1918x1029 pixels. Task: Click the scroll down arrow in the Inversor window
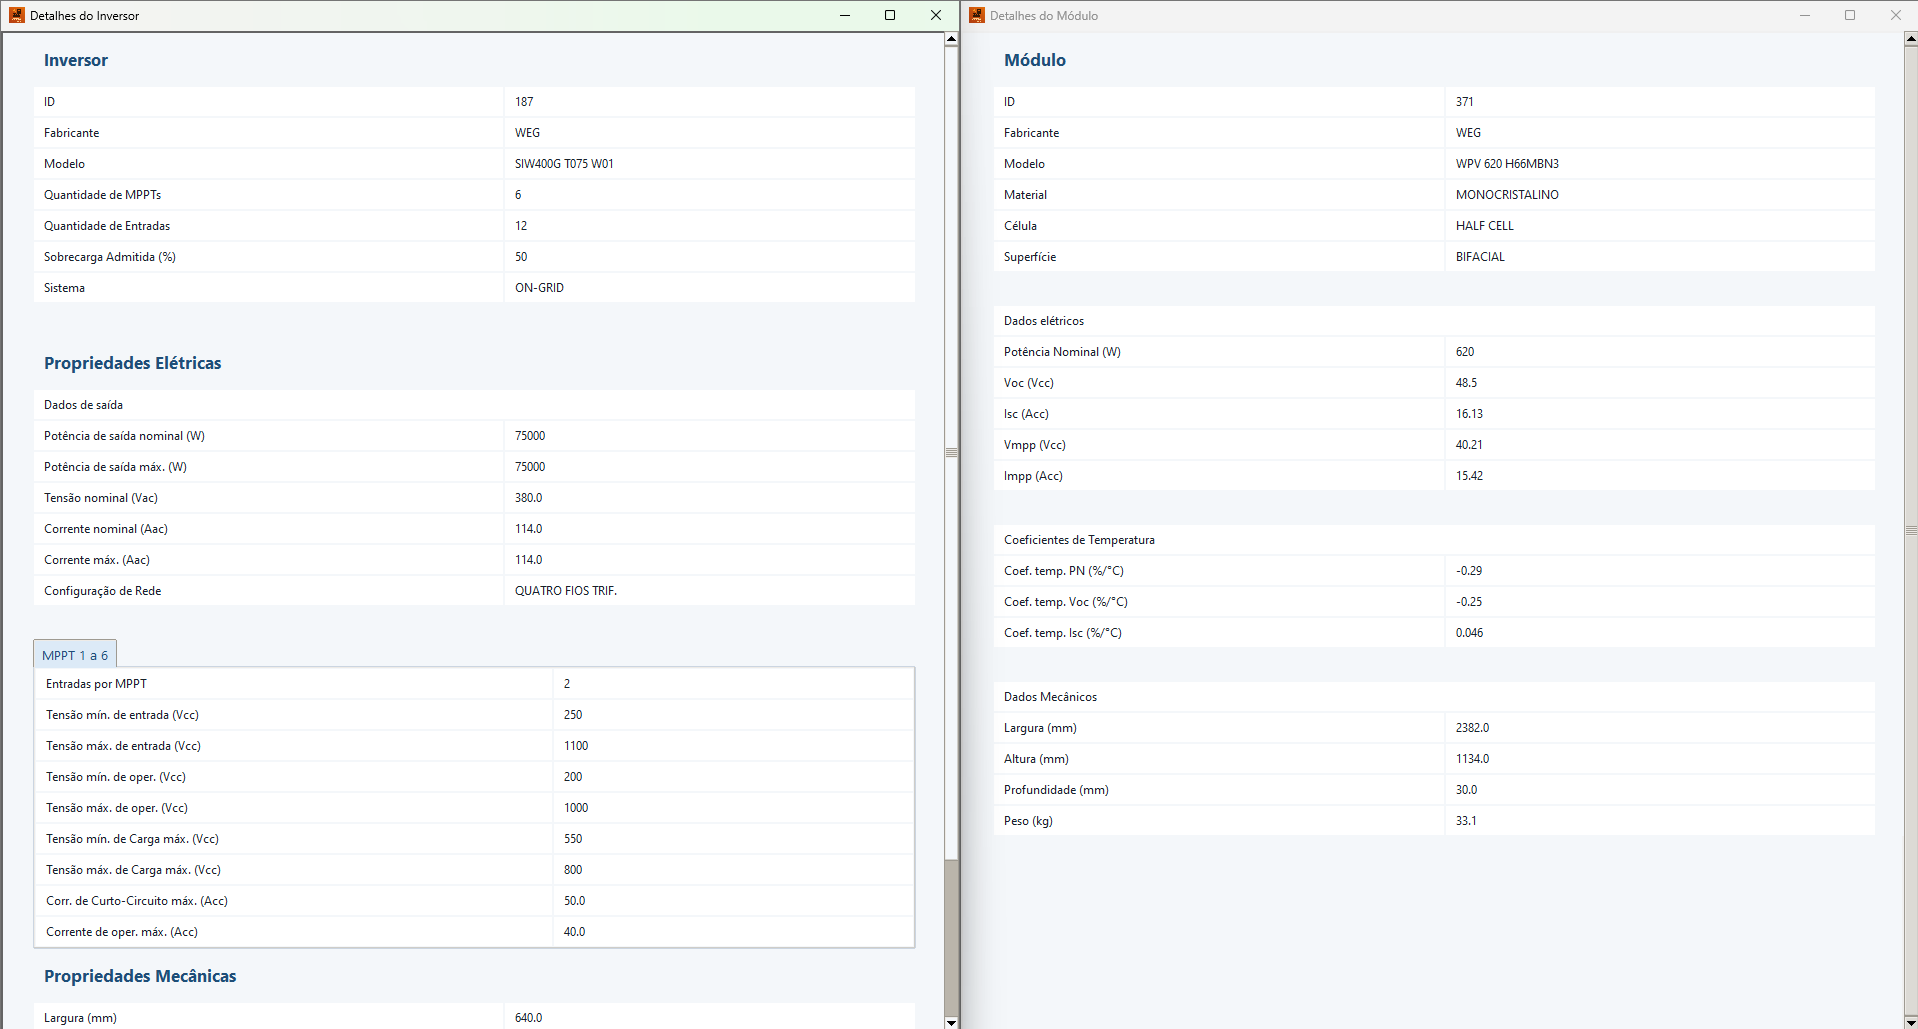[x=951, y=1022]
